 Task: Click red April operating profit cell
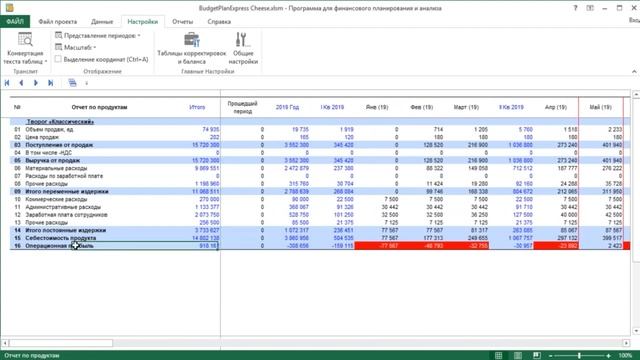click(x=556, y=246)
